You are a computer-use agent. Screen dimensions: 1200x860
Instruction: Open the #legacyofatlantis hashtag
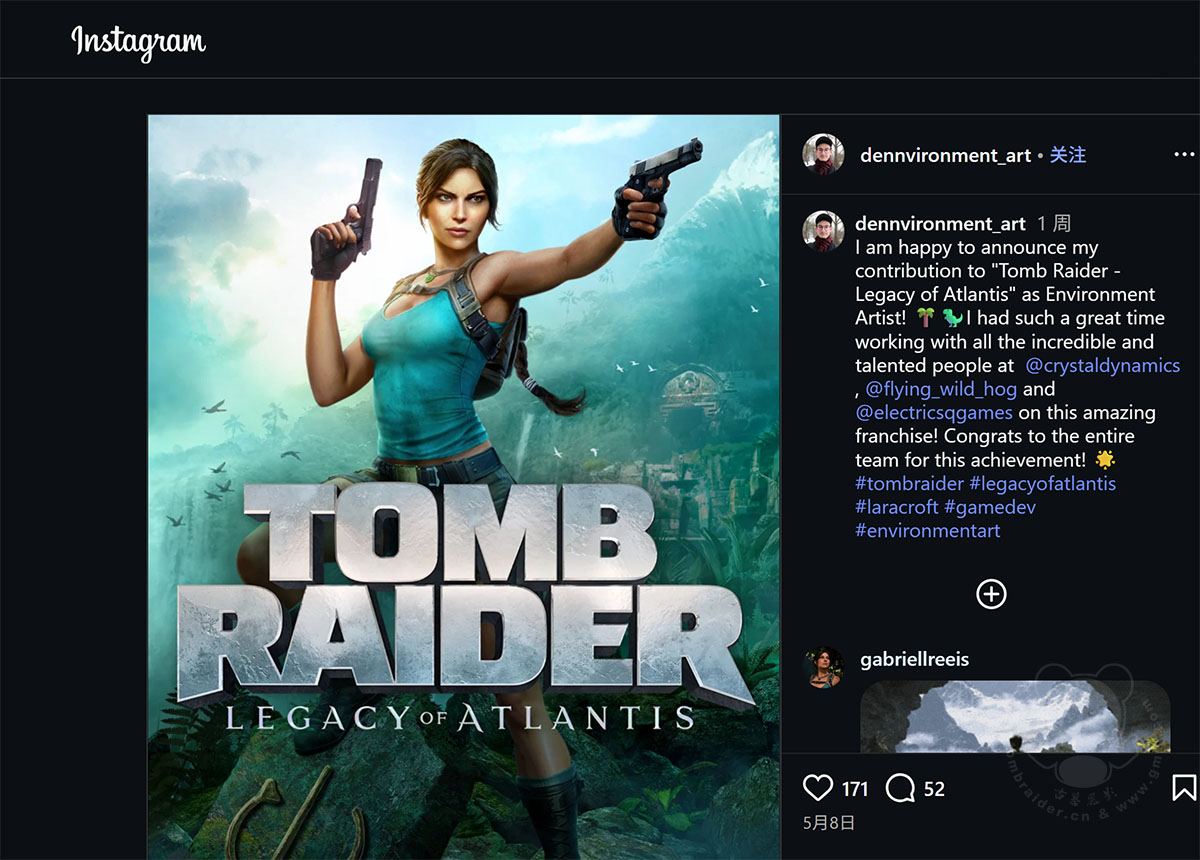[x=1043, y=483]
